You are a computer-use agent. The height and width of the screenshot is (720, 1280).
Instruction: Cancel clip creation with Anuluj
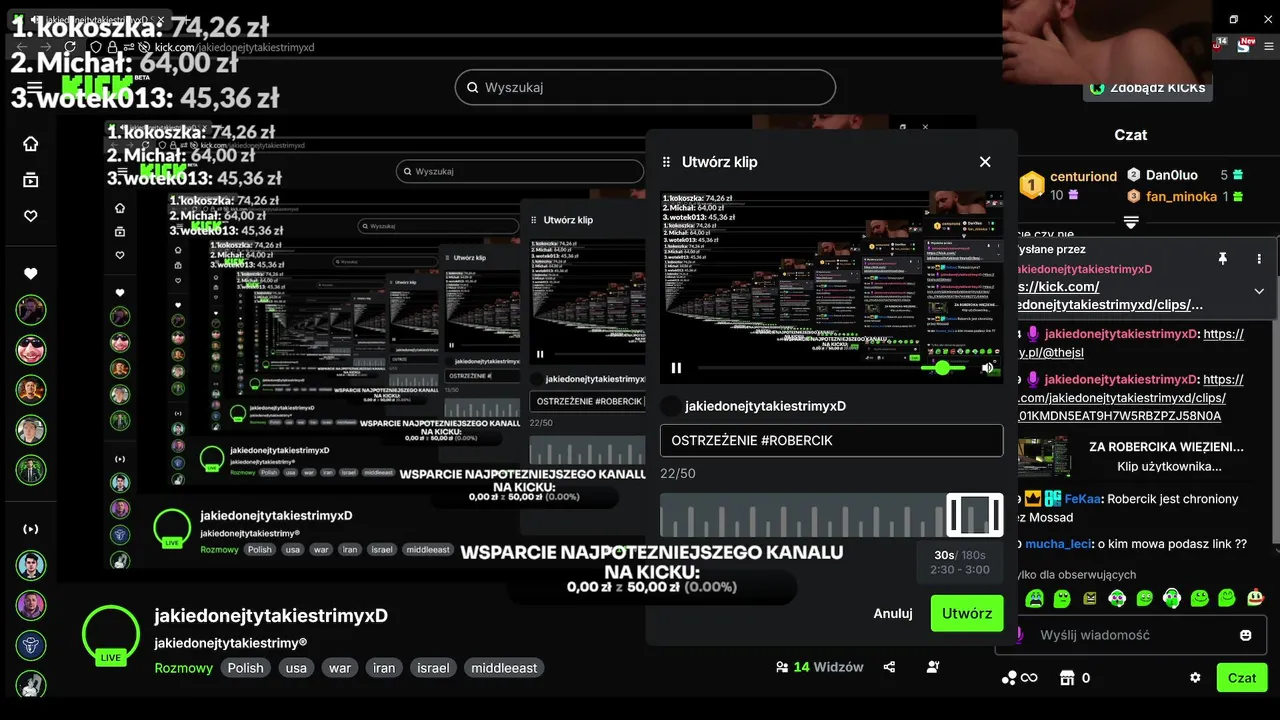pos(893,613)
